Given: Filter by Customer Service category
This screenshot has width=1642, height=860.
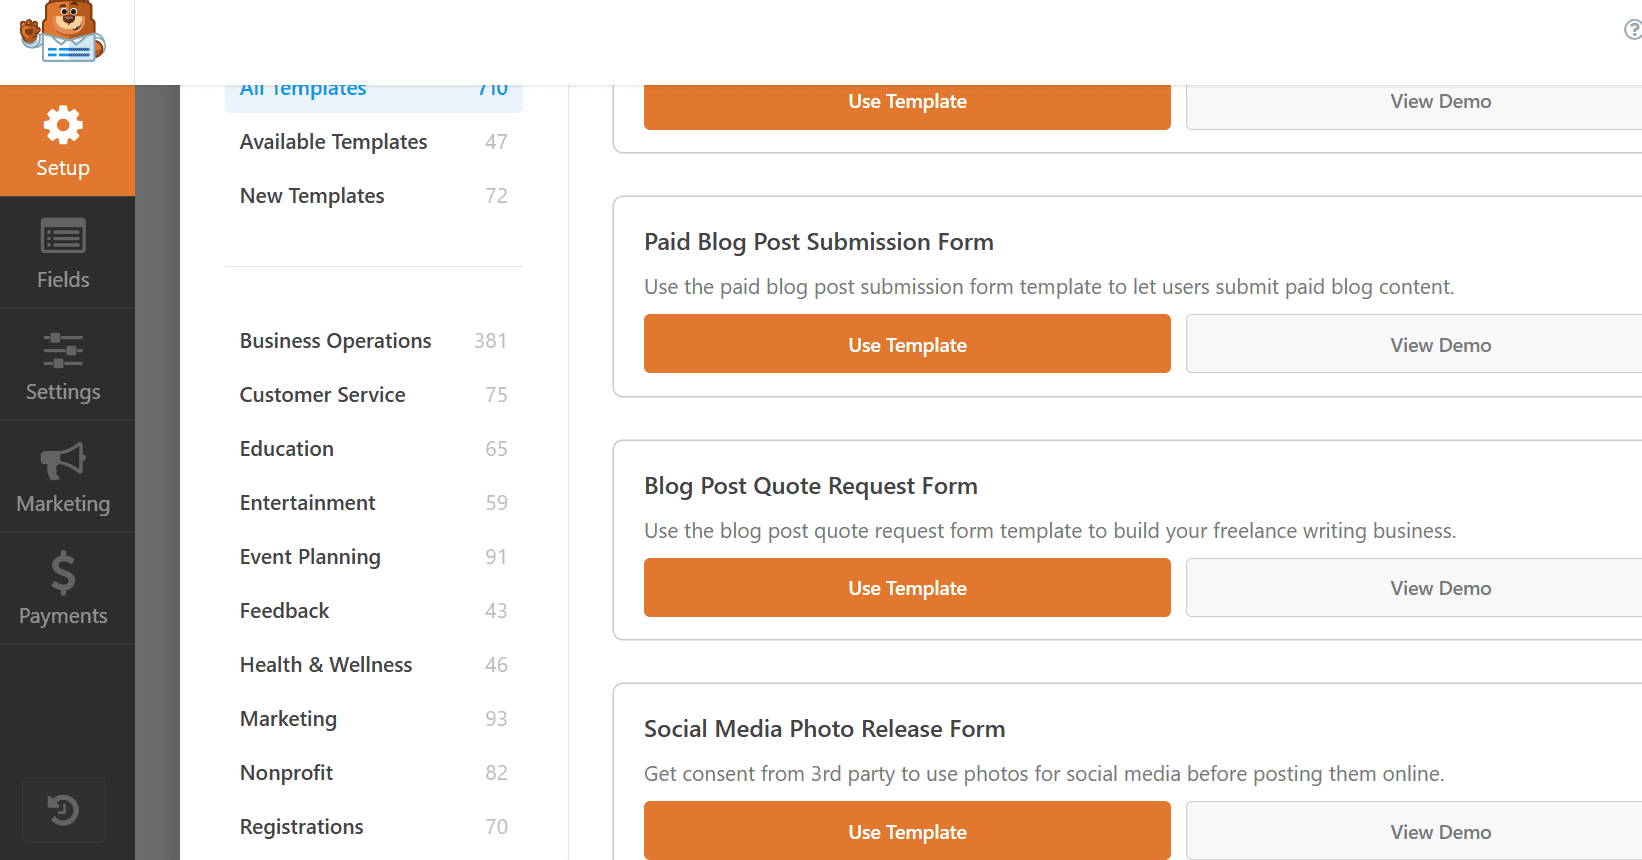Looking at the screenshot, I should point(322,395).
